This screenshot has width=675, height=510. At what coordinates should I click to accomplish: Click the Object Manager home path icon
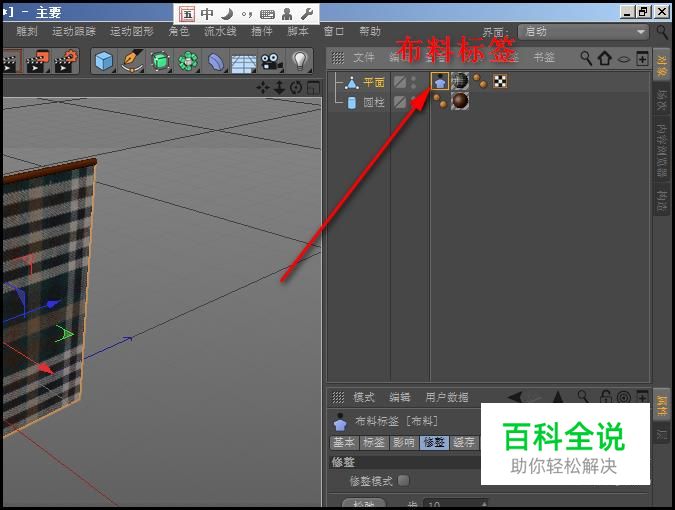(604, 58)
